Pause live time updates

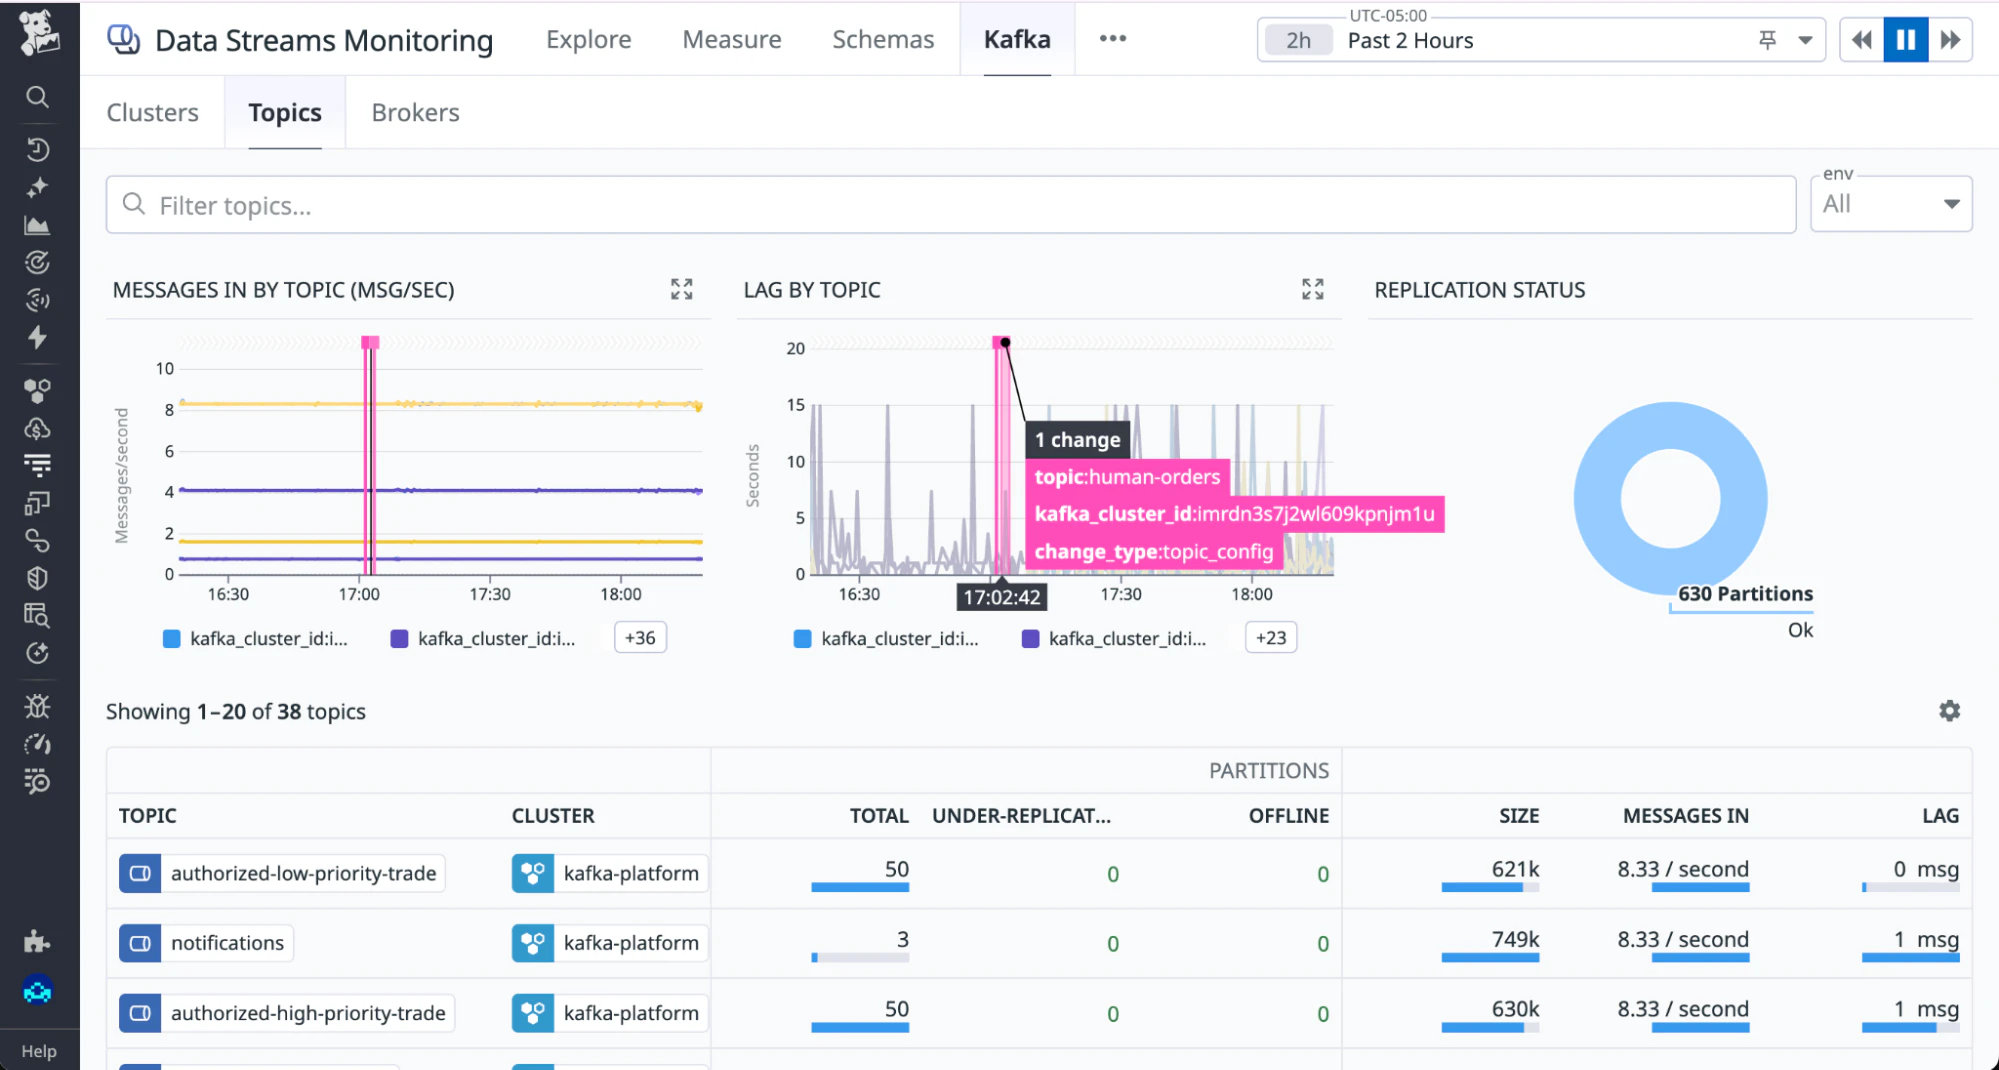(x=1905, y=40)
